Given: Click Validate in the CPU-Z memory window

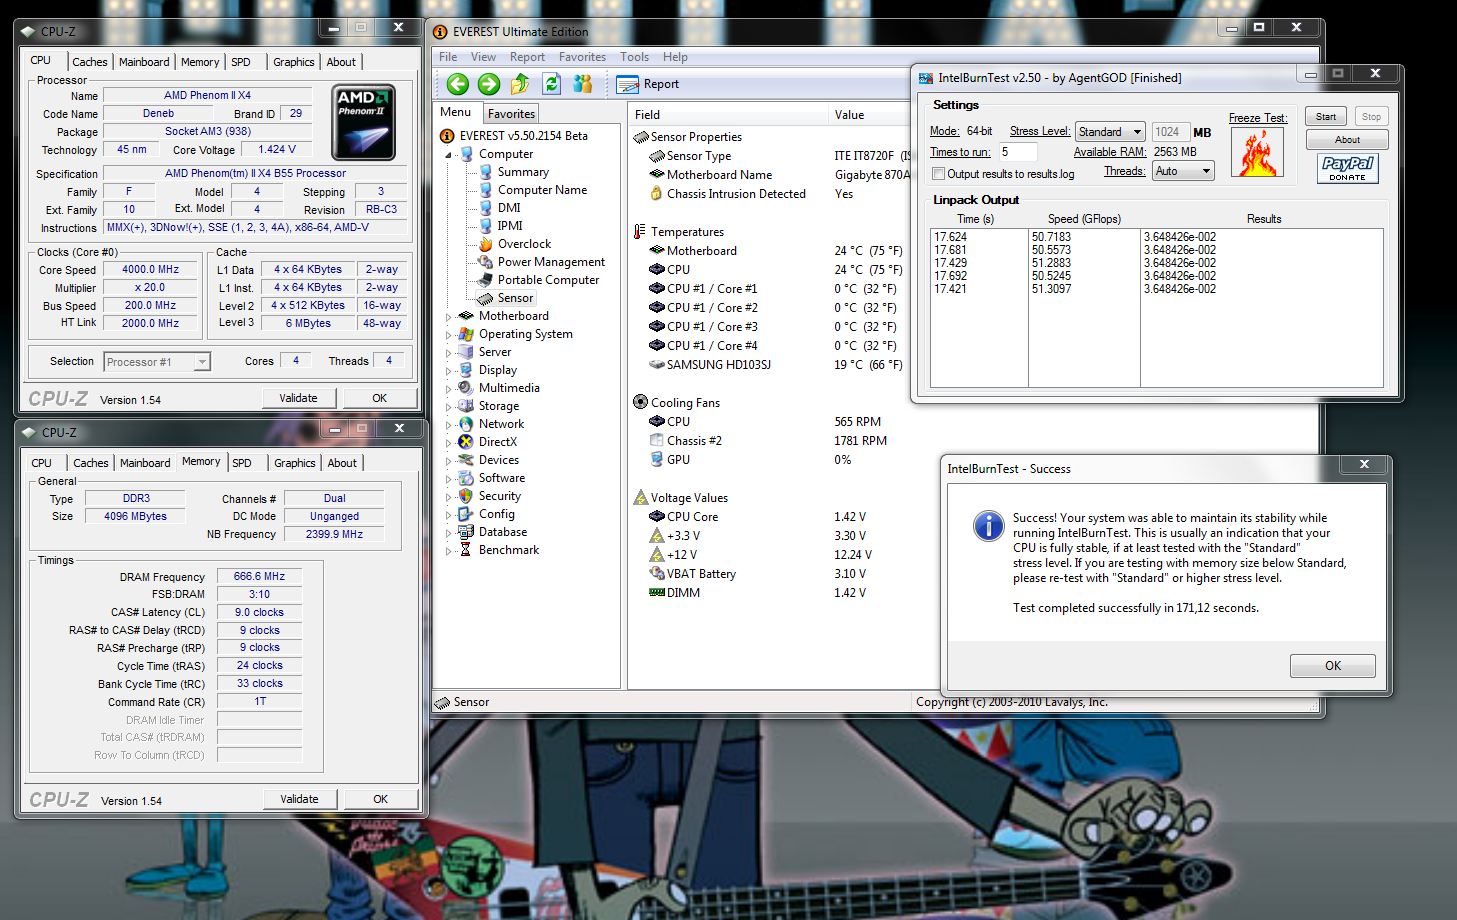Looking at the screenshot, I should click(299, 799).
